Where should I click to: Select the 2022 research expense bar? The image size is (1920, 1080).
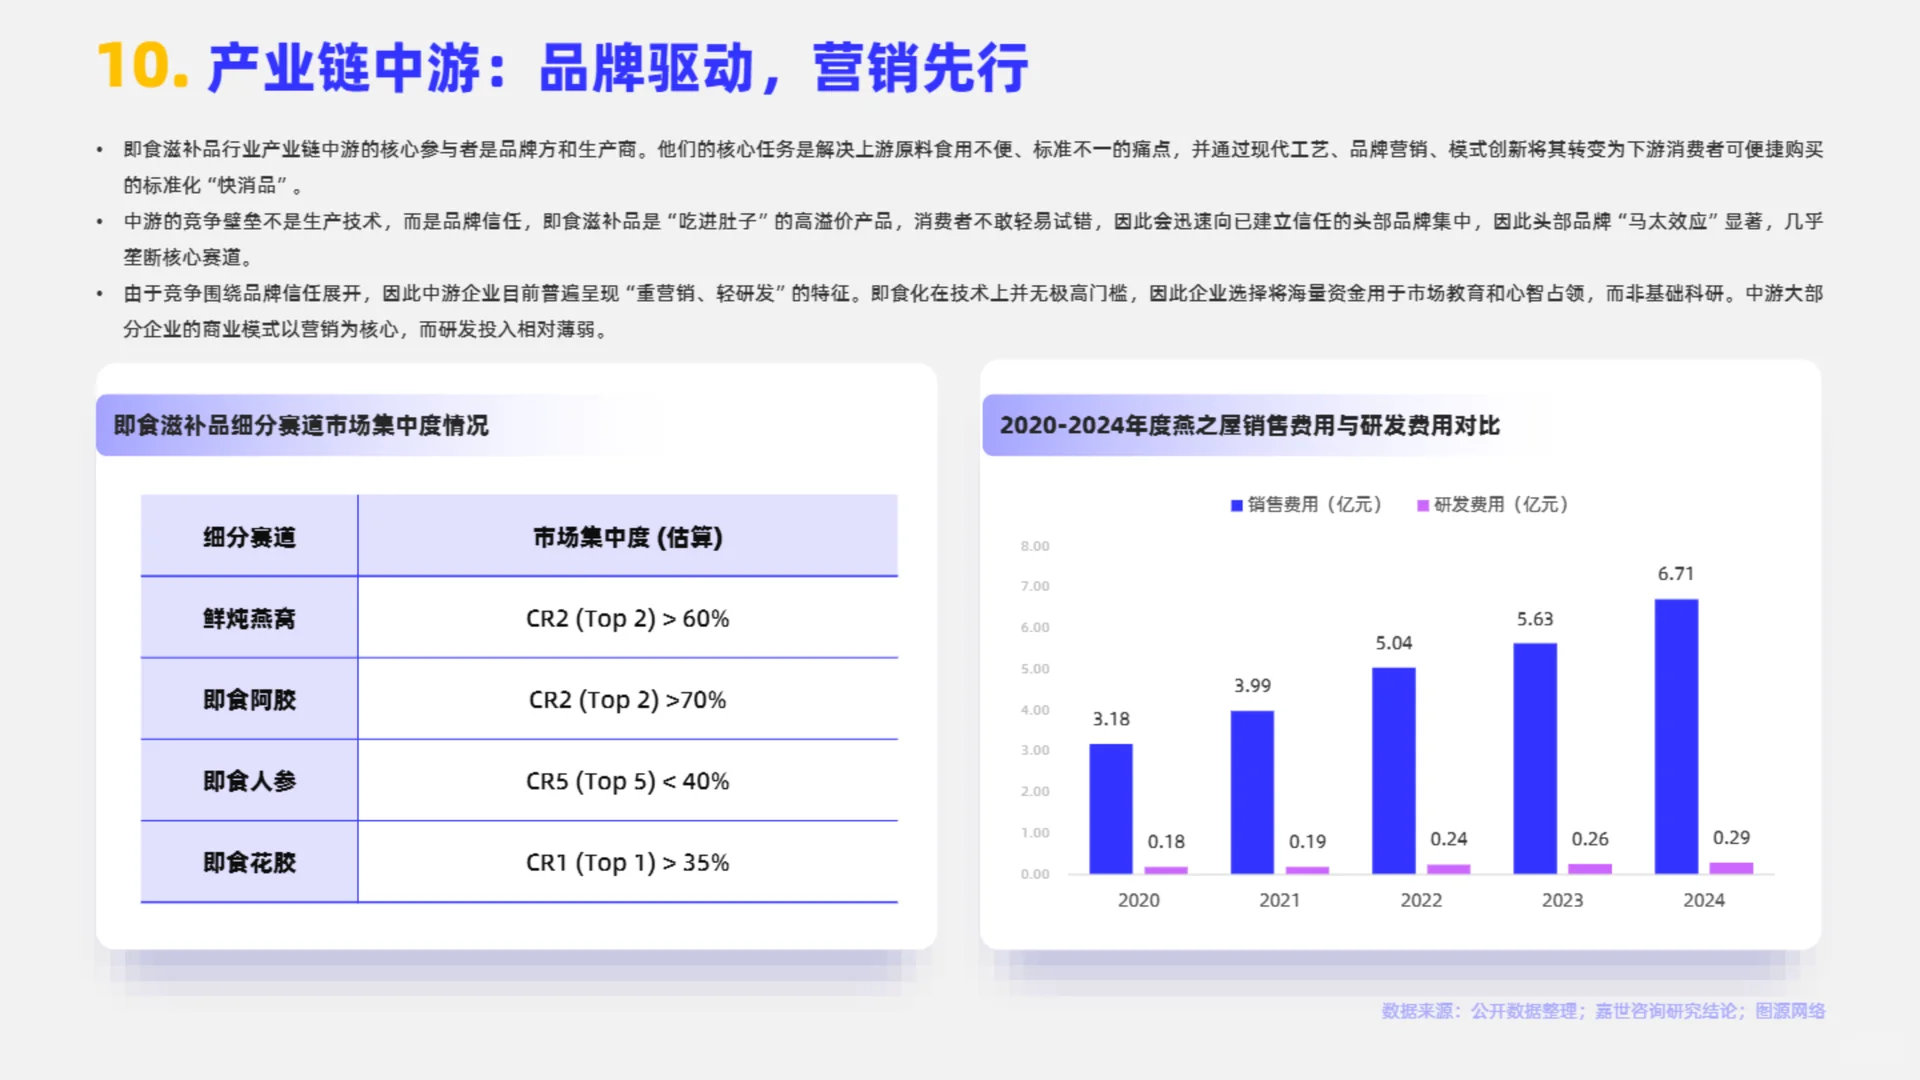[1451, 869]
